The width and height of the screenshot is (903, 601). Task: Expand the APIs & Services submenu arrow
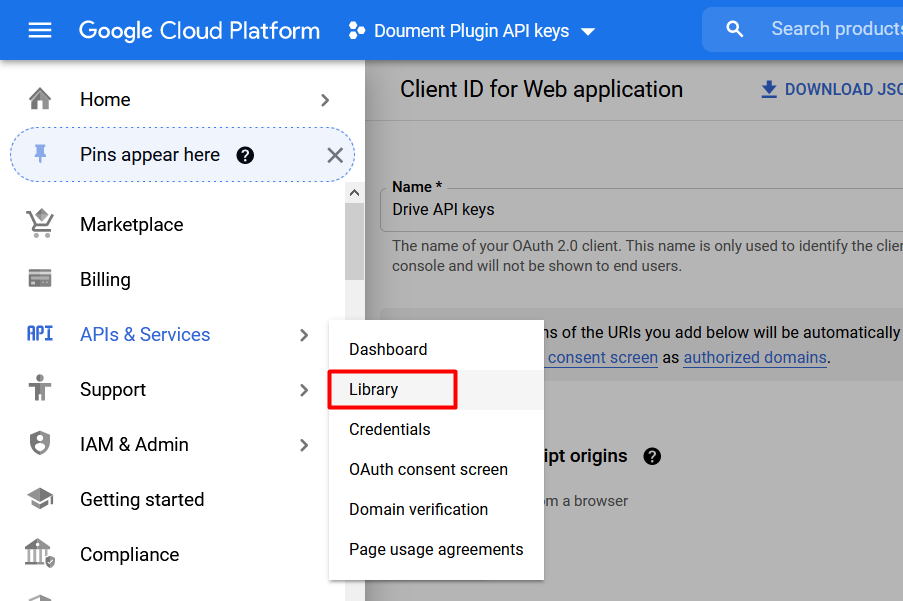point(304,335)
